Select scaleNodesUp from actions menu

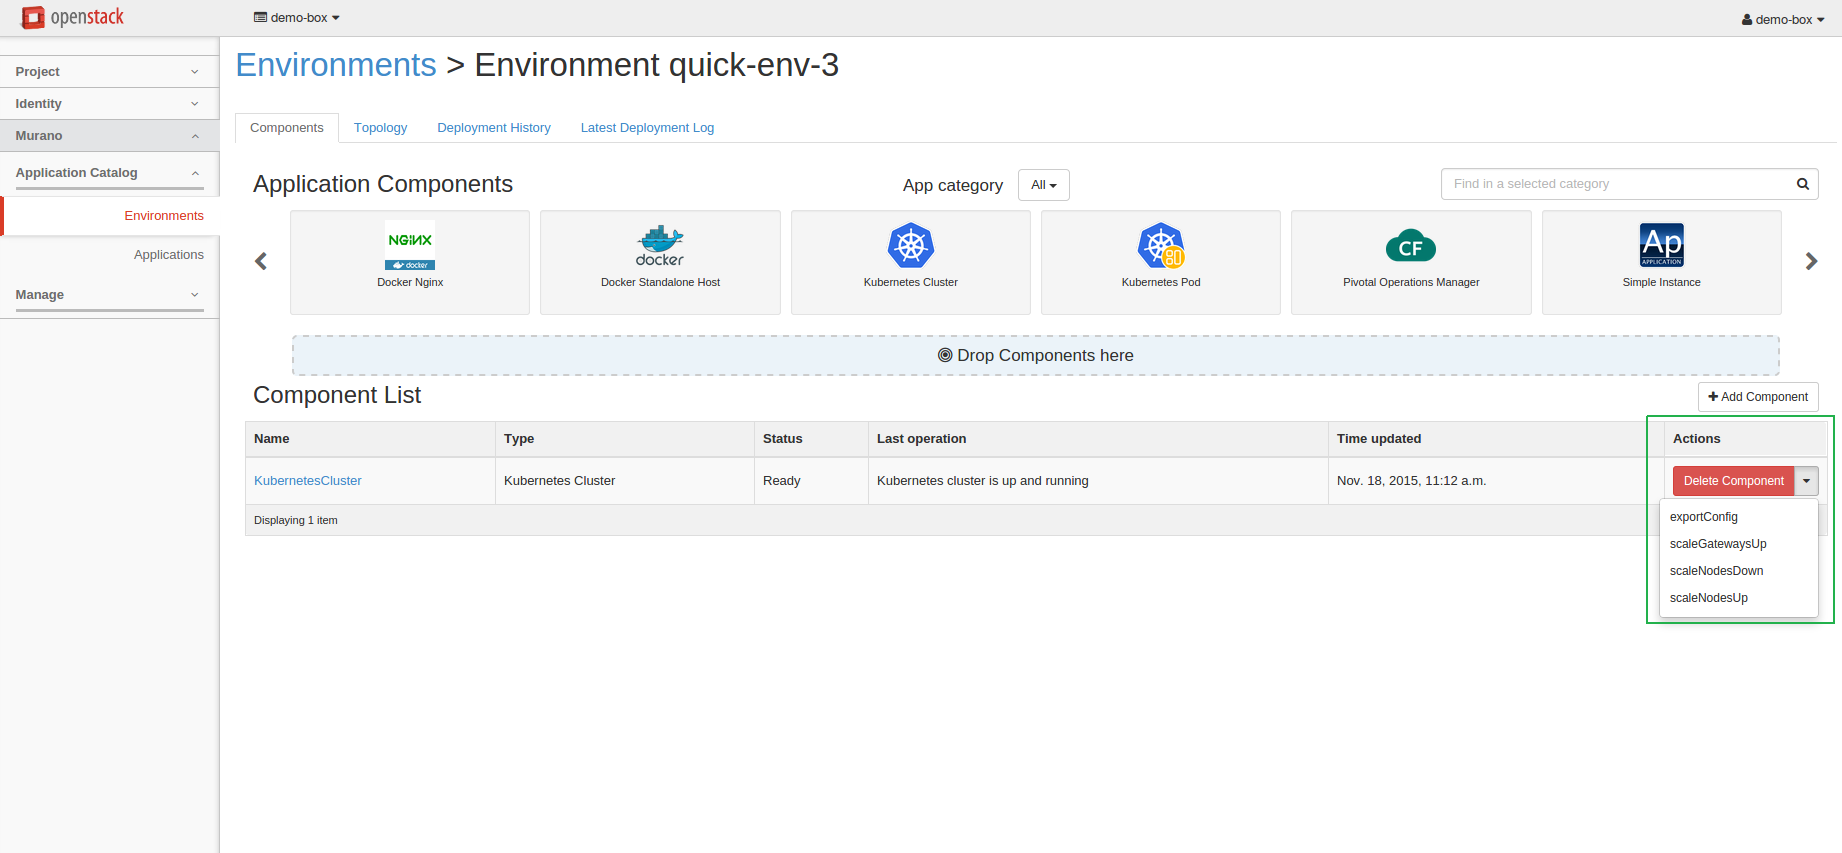click(x=1708, y=598)
